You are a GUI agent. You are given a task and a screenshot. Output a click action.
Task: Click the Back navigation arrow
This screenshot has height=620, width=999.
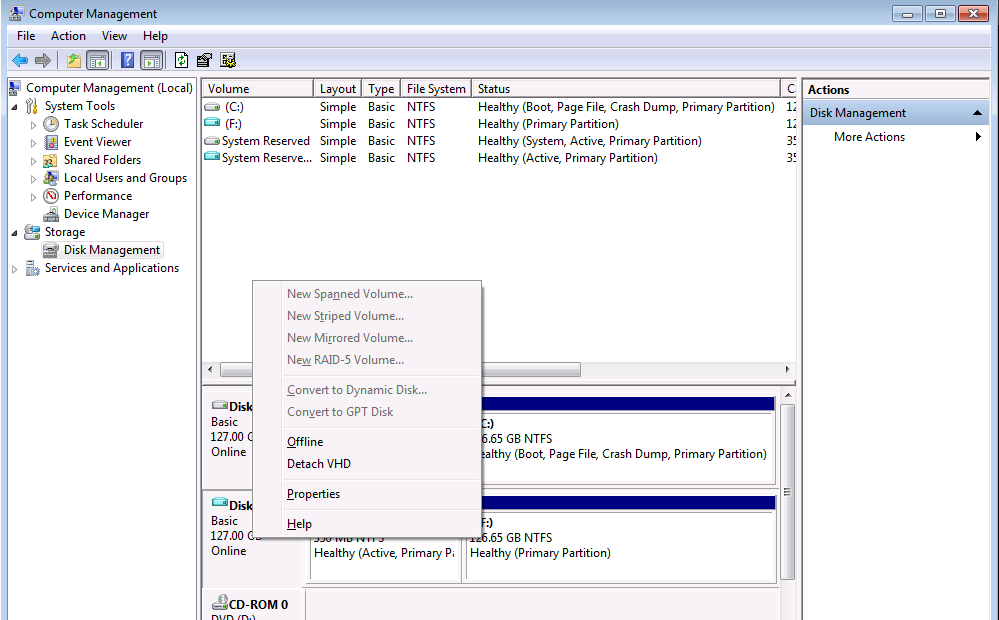point(19,59)
